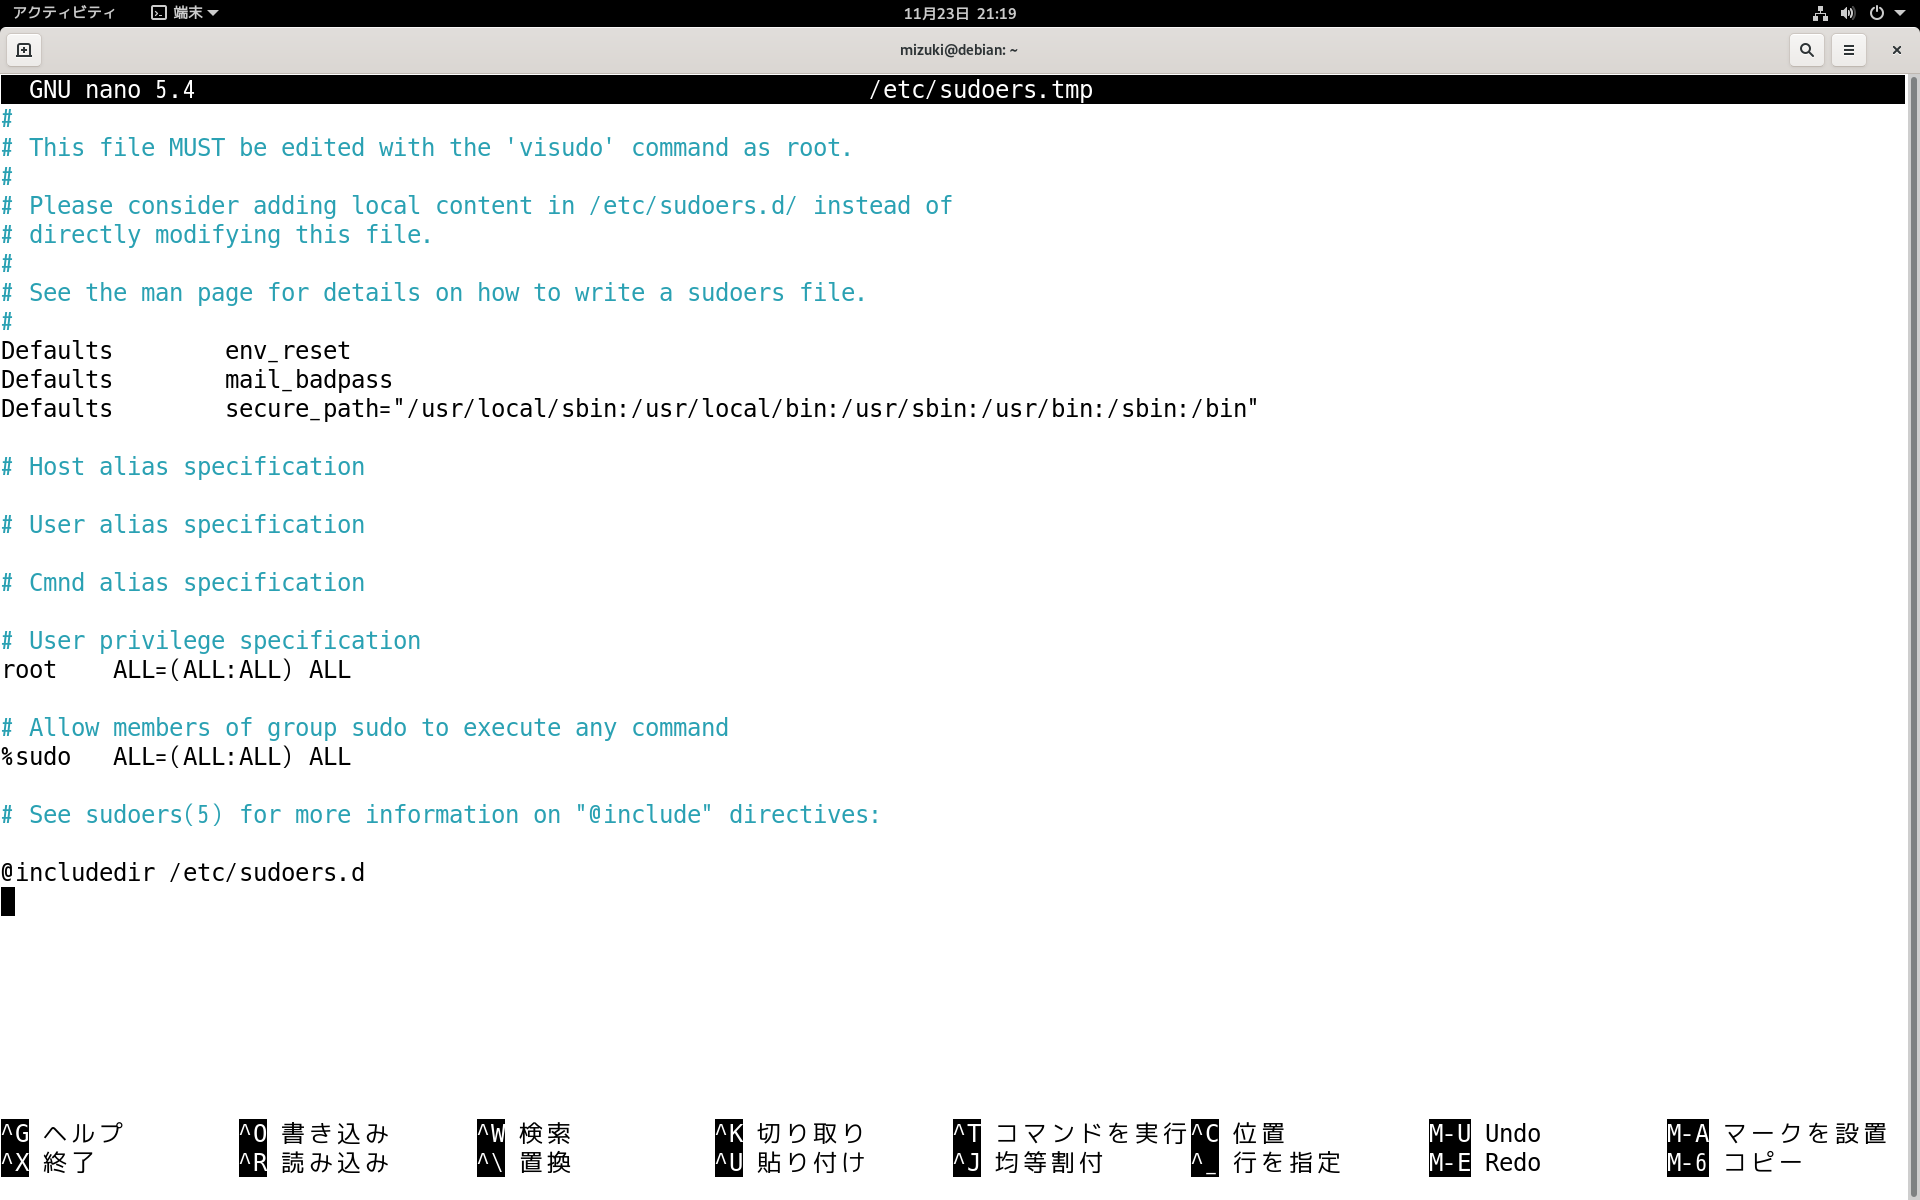This screenshot has width=1920, height=1200.
Task: Open Activities overview in top bar
Action: (64, 13)
